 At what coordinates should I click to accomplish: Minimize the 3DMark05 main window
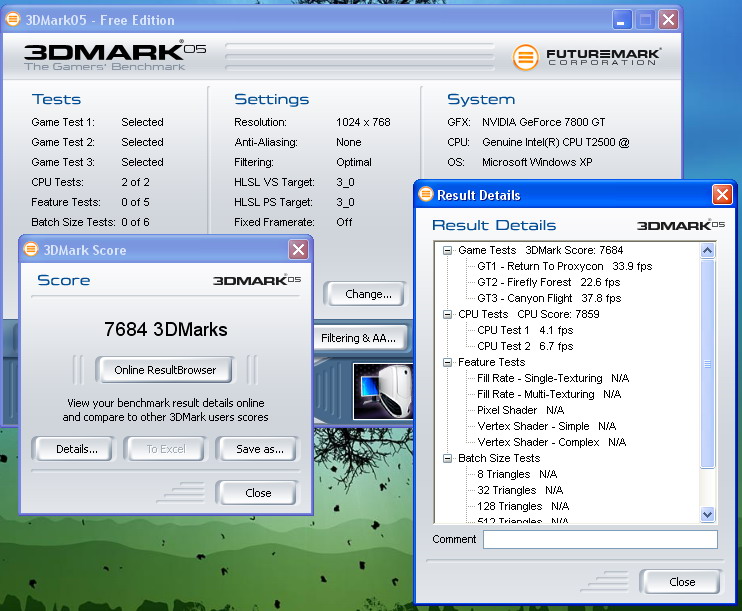pos(622,20)
